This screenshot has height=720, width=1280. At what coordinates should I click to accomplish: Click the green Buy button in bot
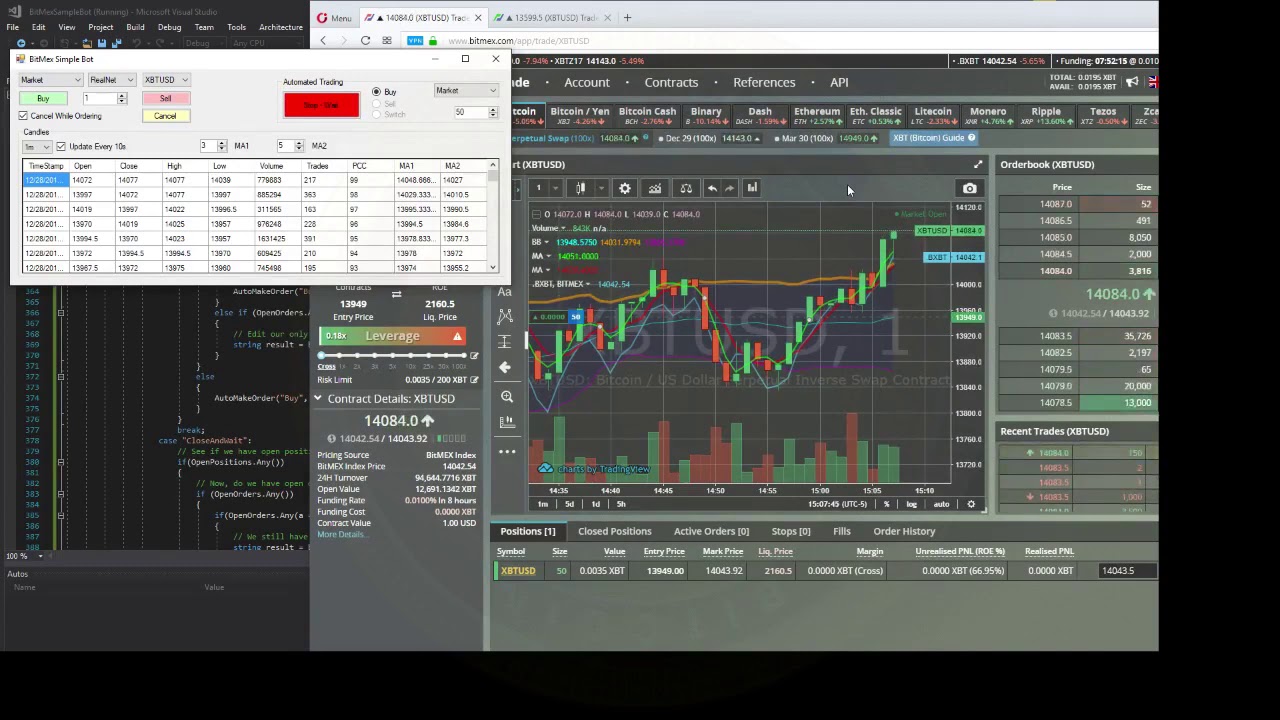(x=43, y=98)
